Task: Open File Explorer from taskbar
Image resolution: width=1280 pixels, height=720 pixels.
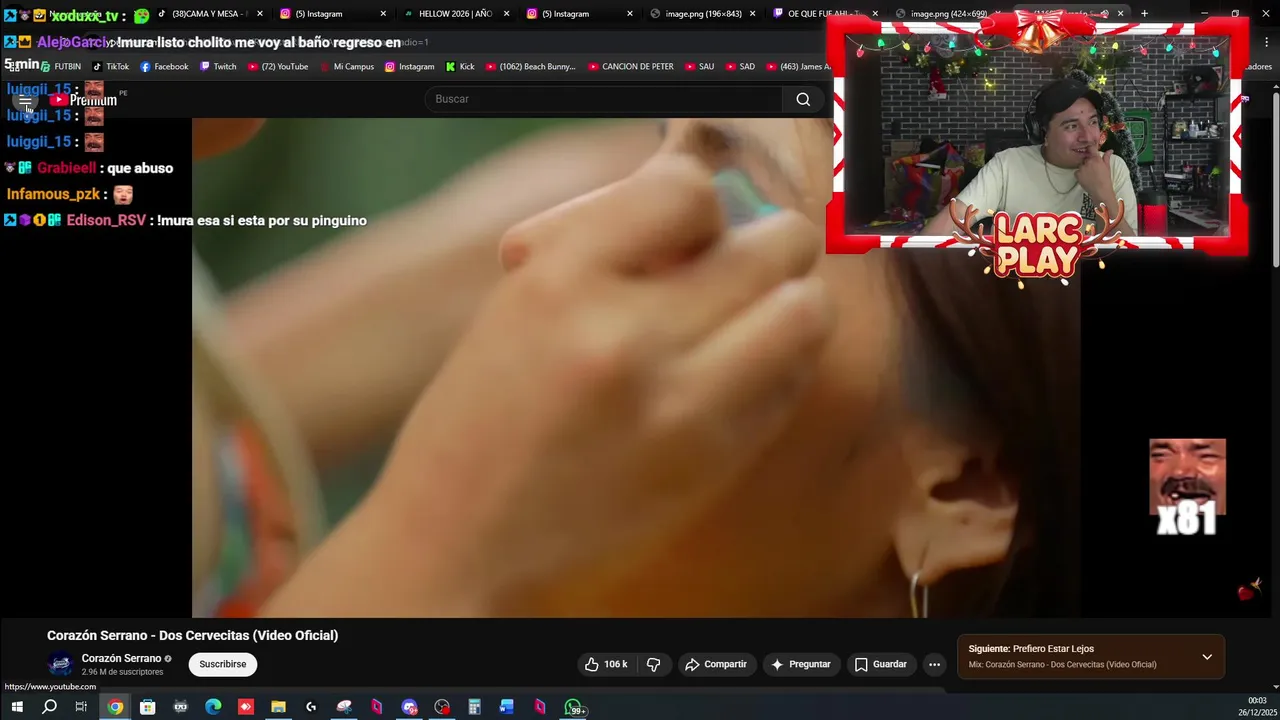Action: click(278, 707)
